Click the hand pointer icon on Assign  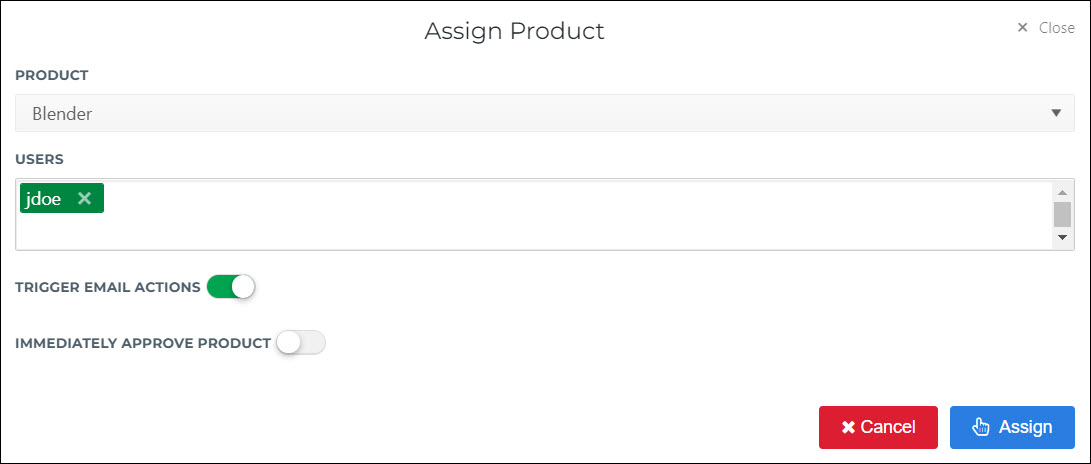[x=981, y=427]
